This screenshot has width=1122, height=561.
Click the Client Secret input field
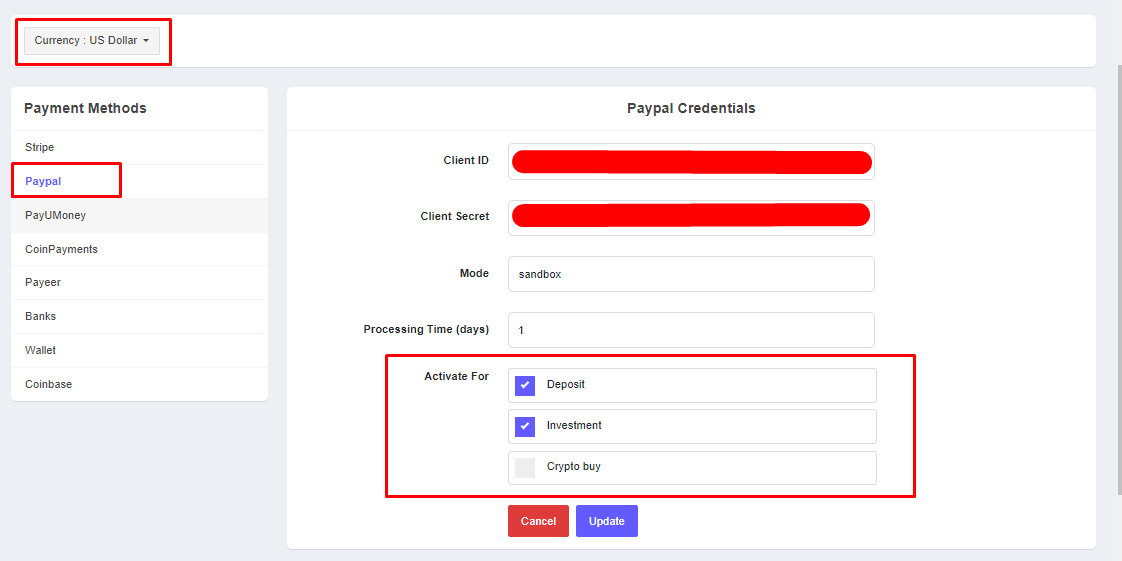click(x=690, y=218)
